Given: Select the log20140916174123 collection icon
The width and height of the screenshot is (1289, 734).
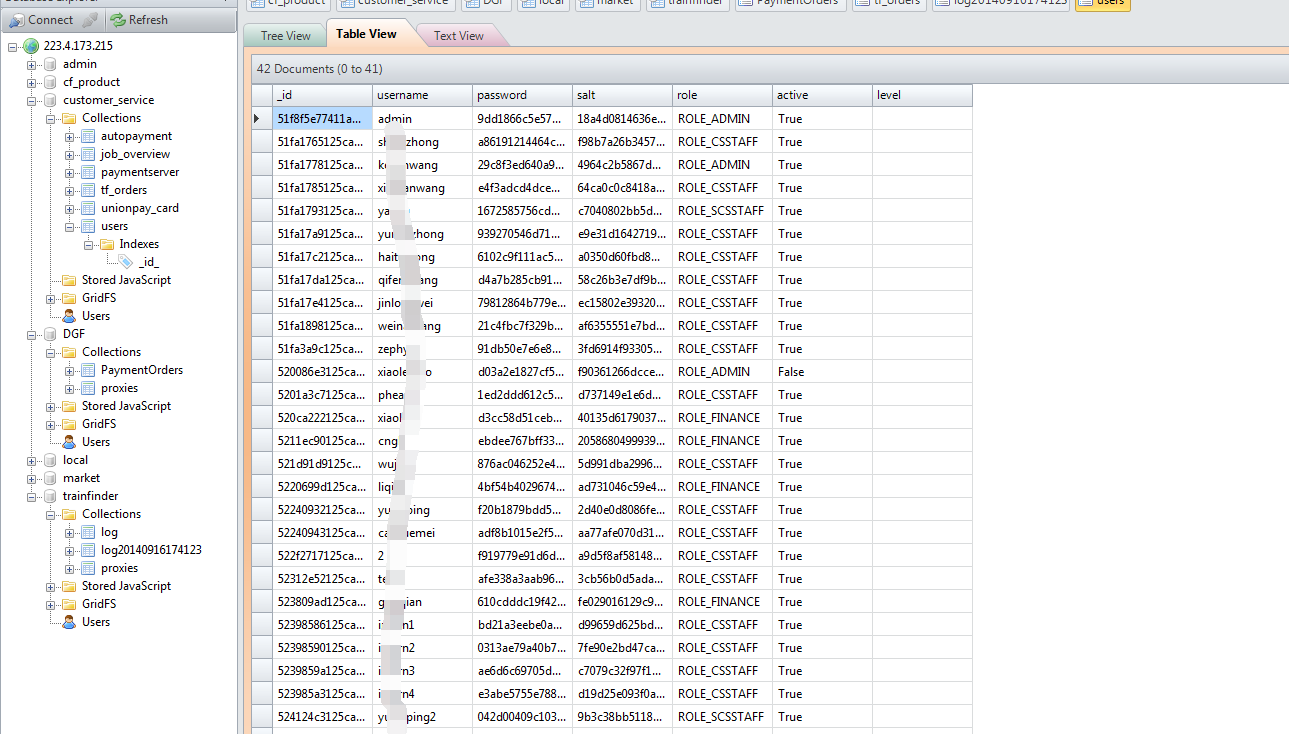Looking at the screenshot, I should (88, 550).
